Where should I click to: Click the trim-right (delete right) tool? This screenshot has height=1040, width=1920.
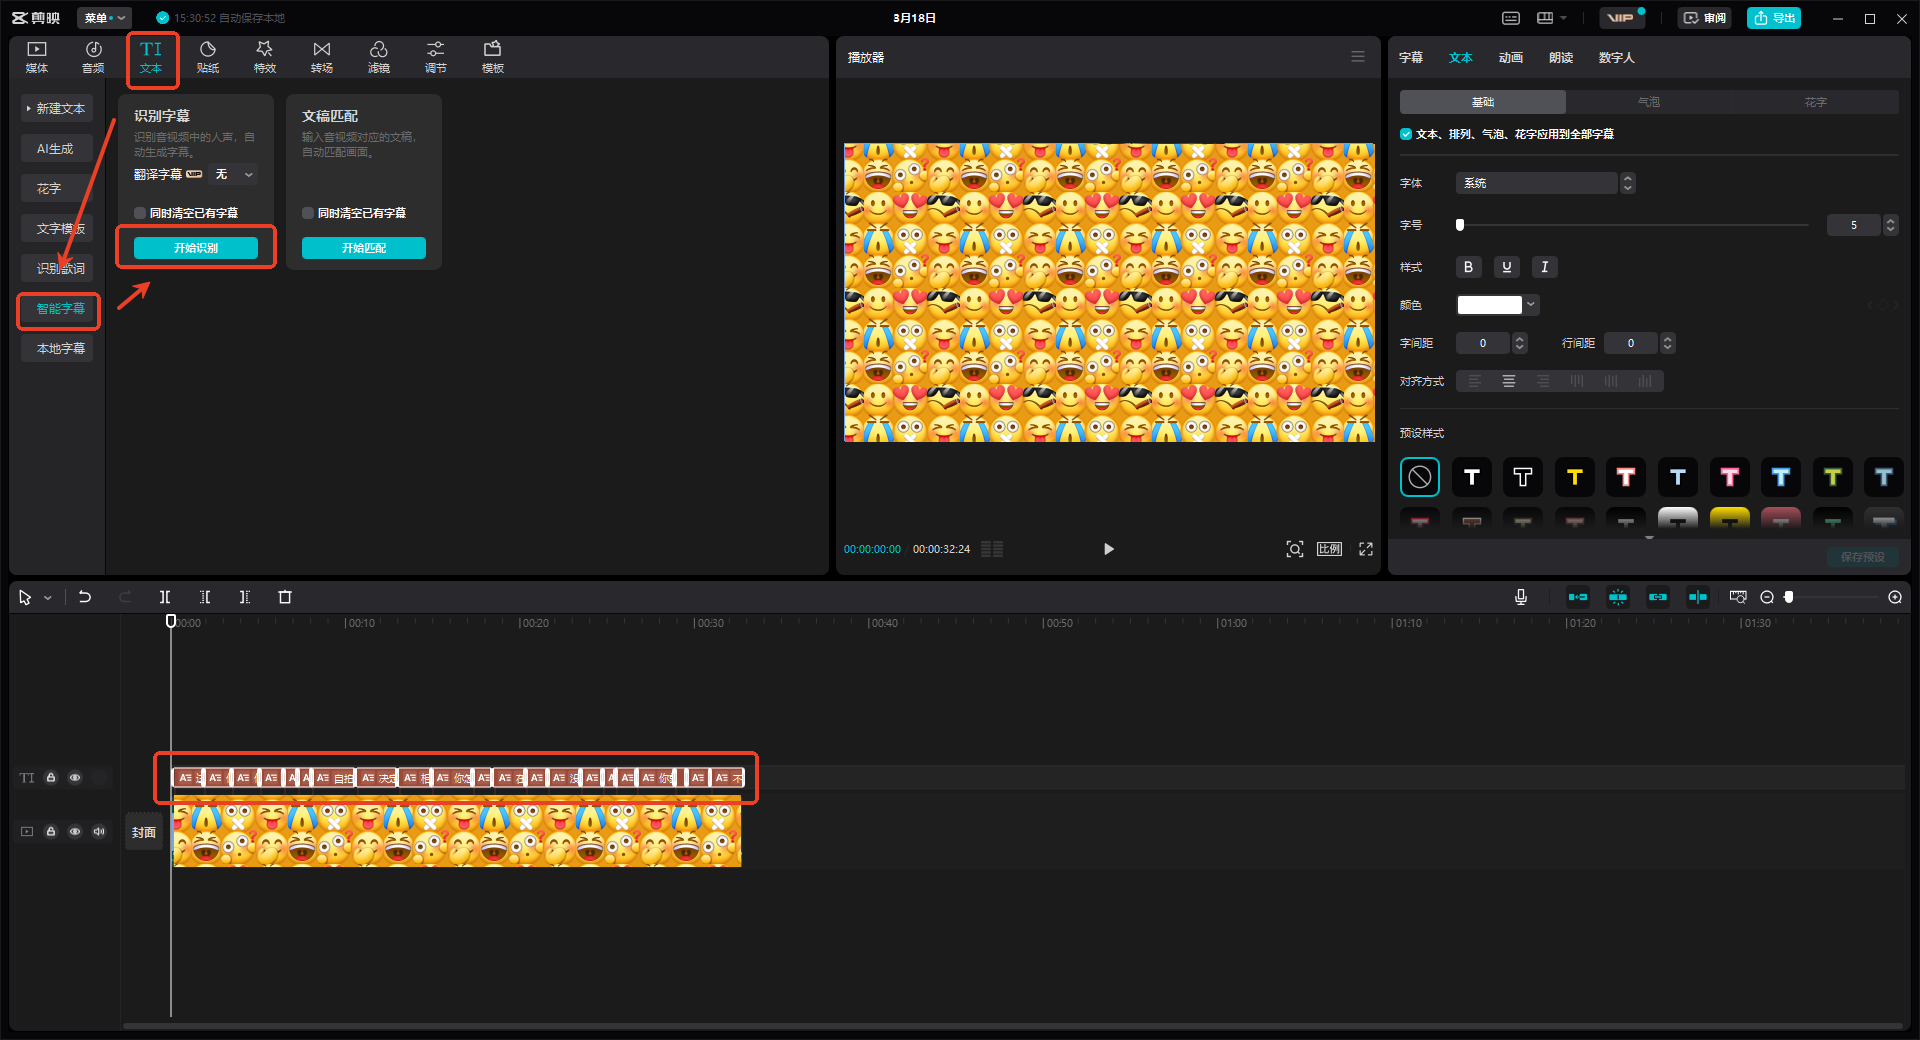(x=245, y=597)
